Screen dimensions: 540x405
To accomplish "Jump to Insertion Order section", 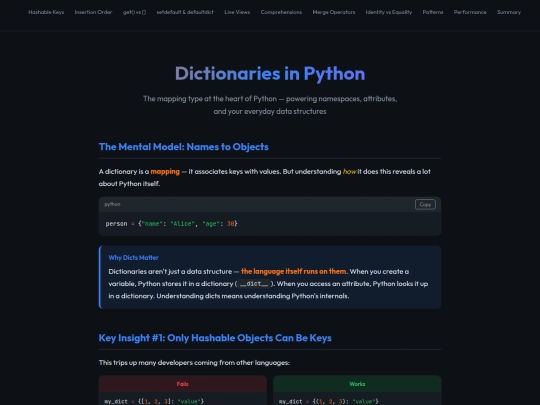I will [93, 12].
